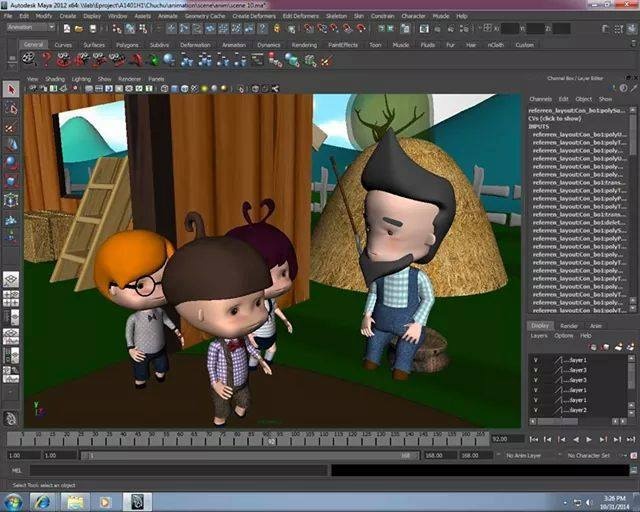640x512 pixels.
Task: Toggle visibility V of the first layer
Action: tap(534, 360)
